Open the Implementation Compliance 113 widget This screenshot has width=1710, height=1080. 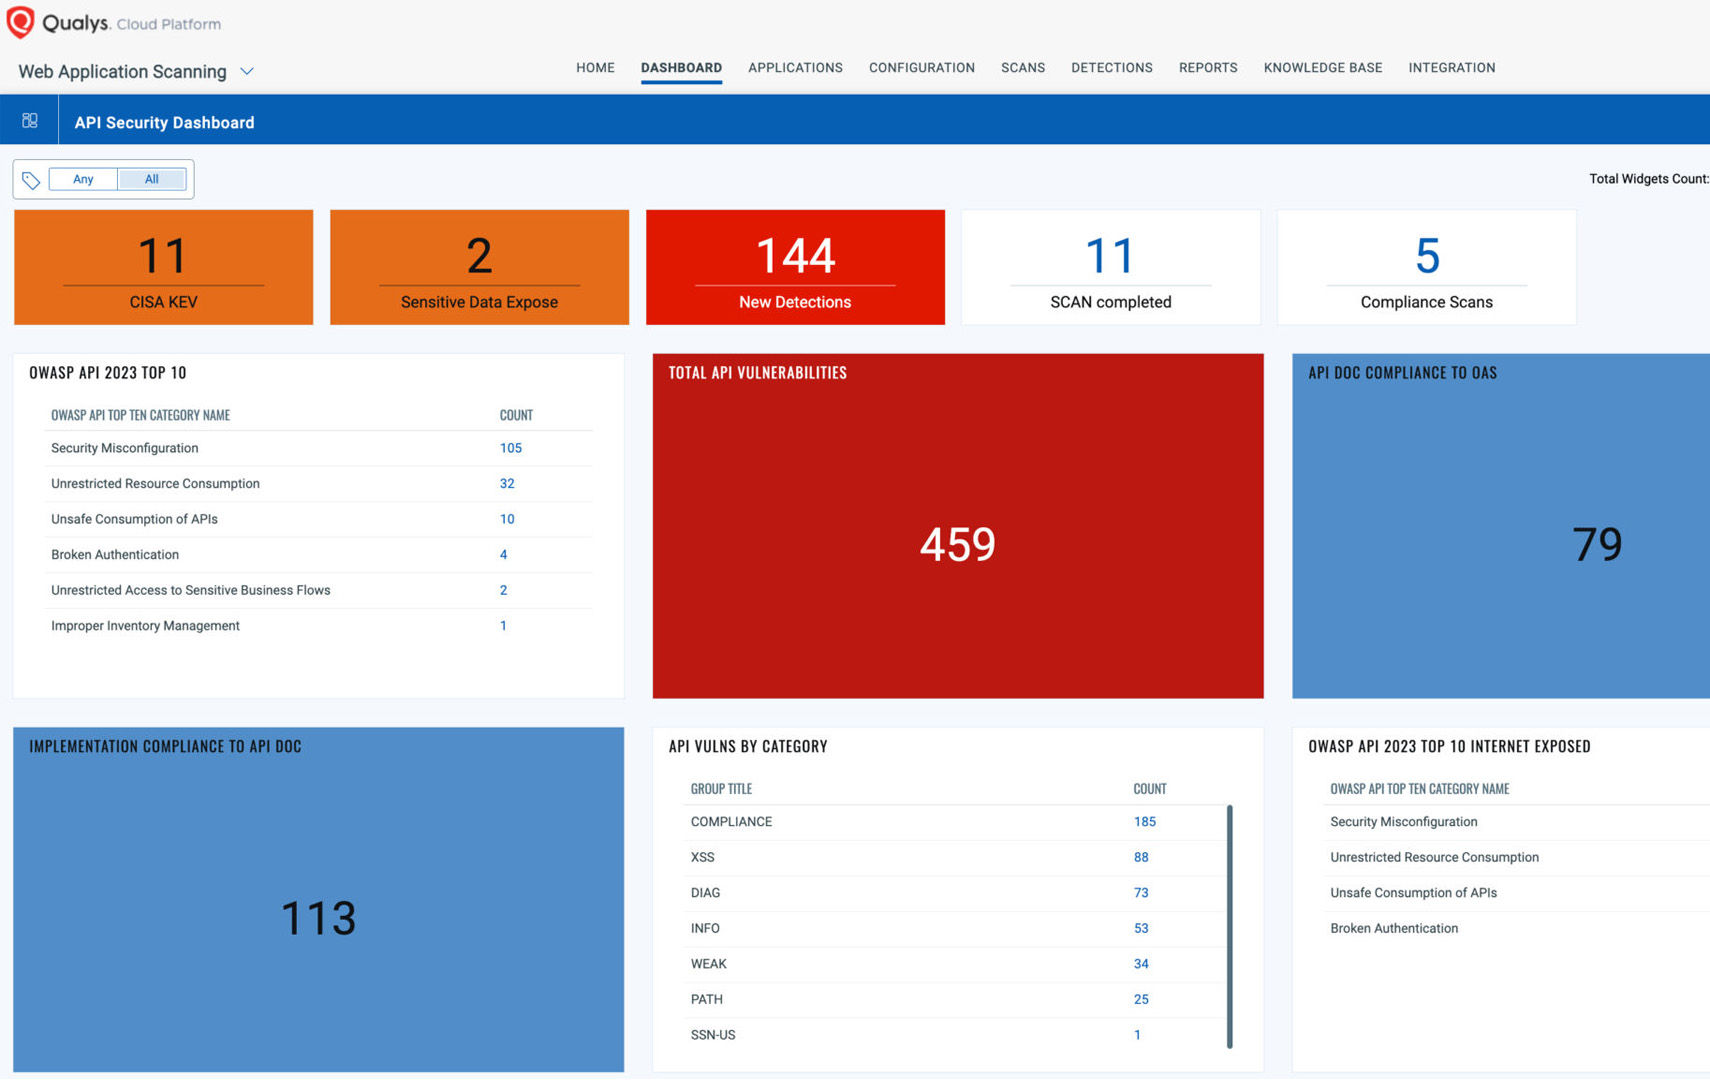318,917
